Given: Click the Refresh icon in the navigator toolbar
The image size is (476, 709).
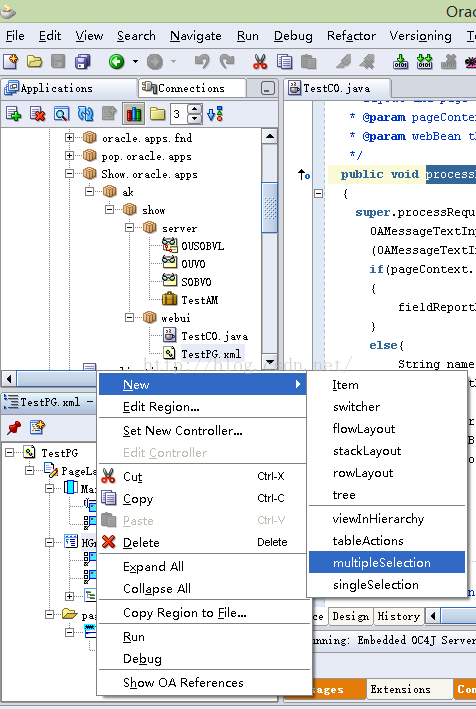Looking at the screenshot, I should (x=85, y=114).
